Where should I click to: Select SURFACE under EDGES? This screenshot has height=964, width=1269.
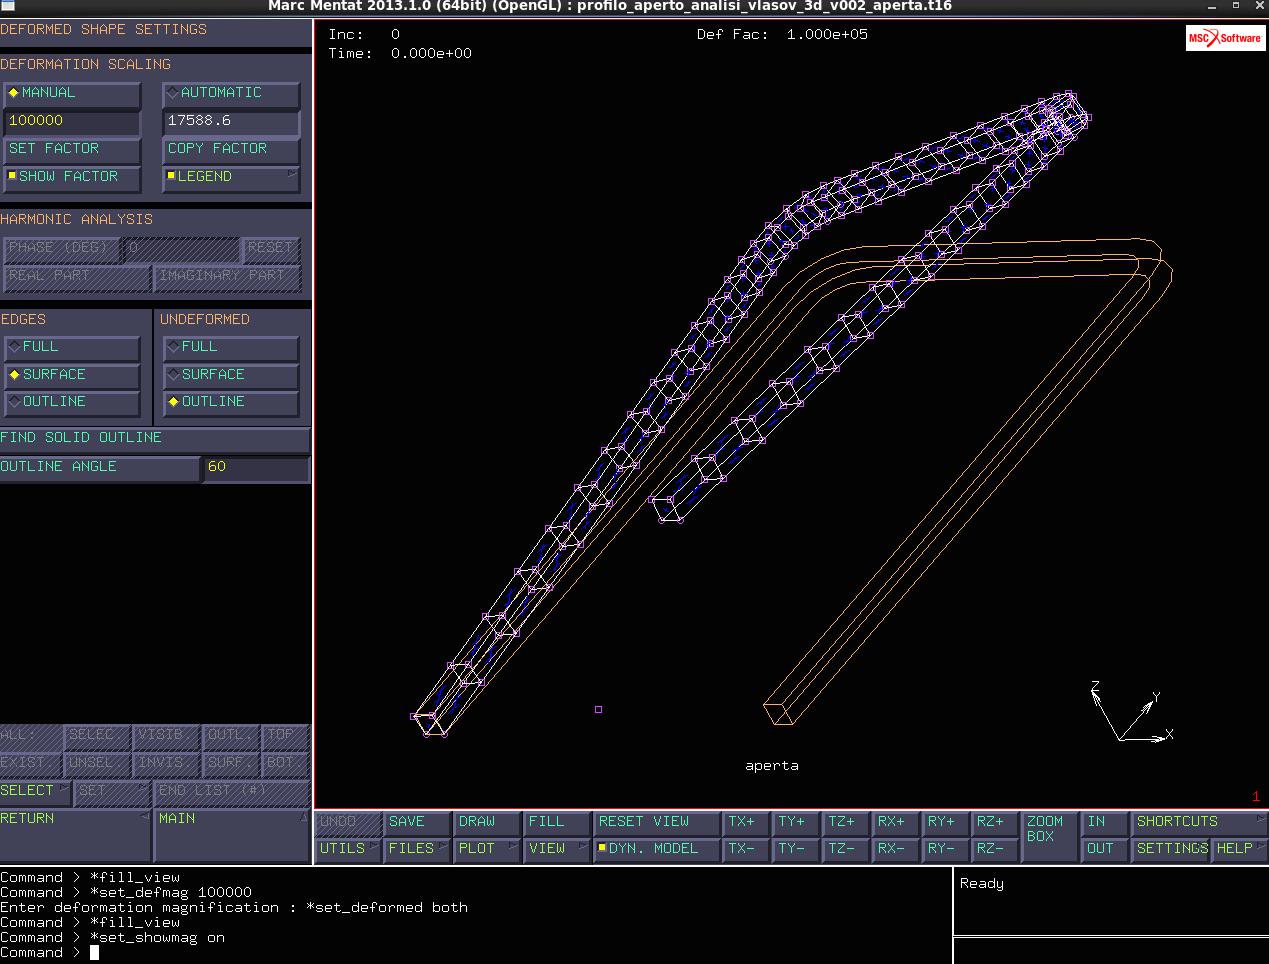click(x=72, y=375)
